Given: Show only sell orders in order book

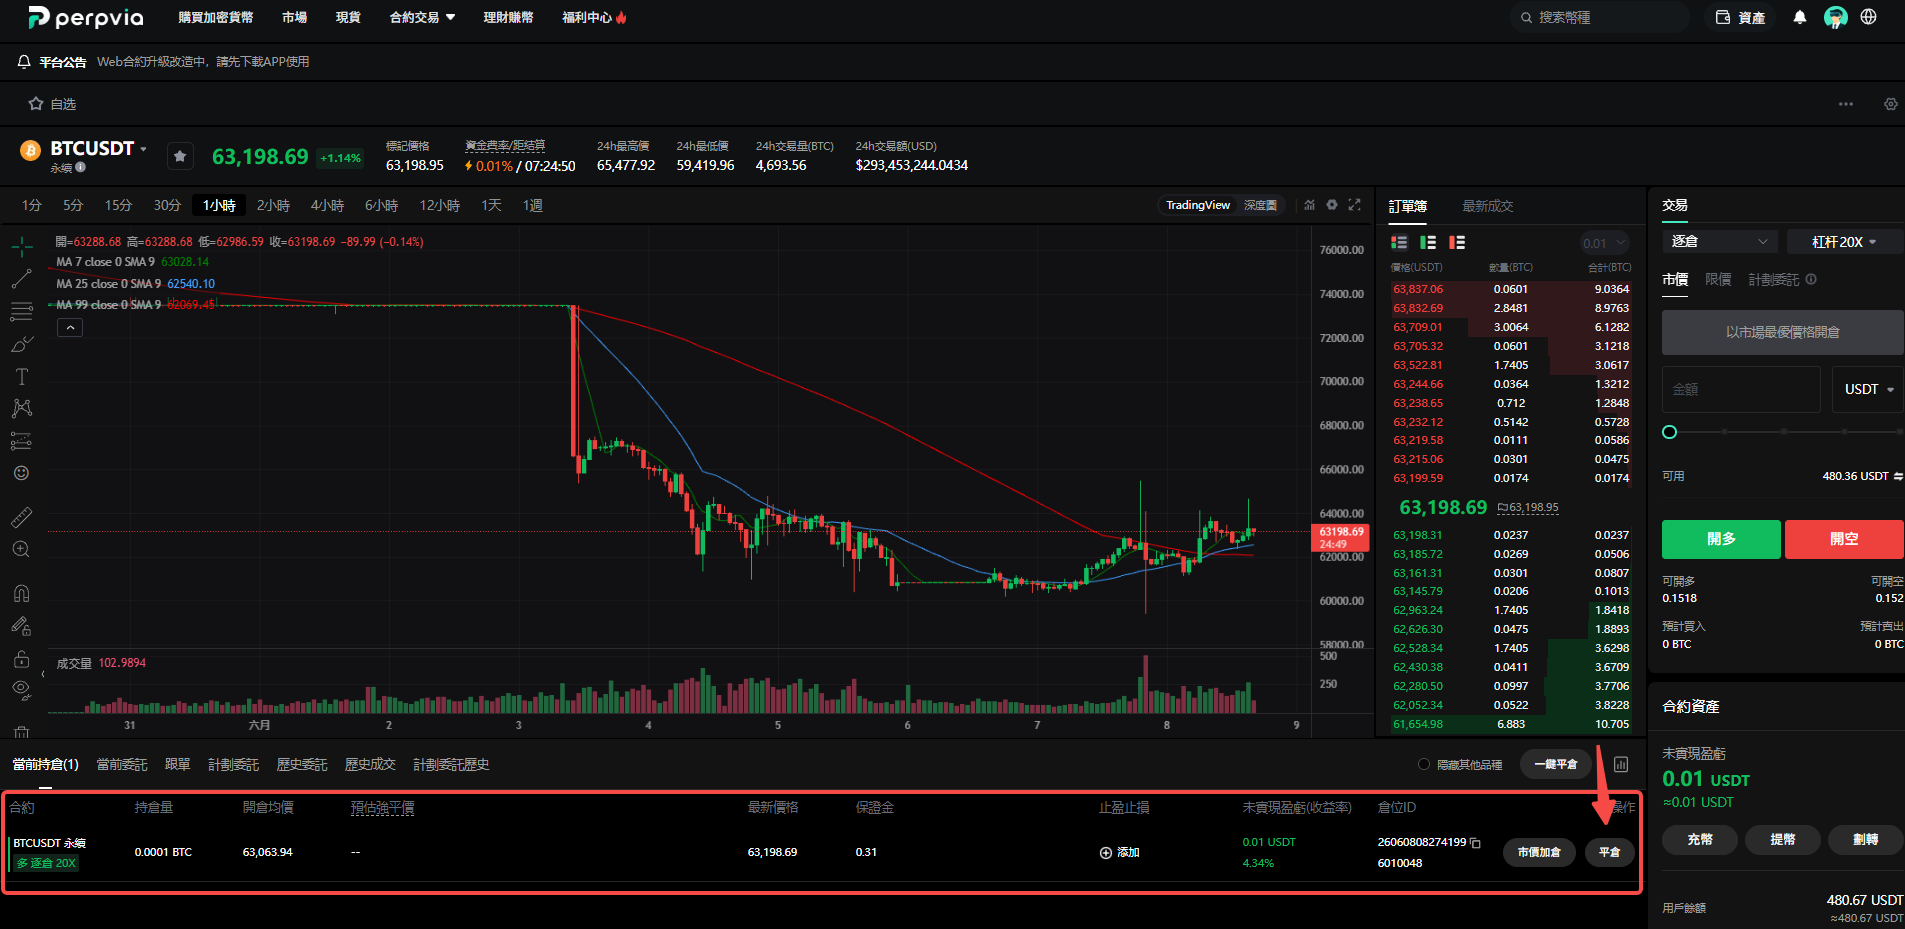Looking at the screenshot, I should (x=1457, y=242).
